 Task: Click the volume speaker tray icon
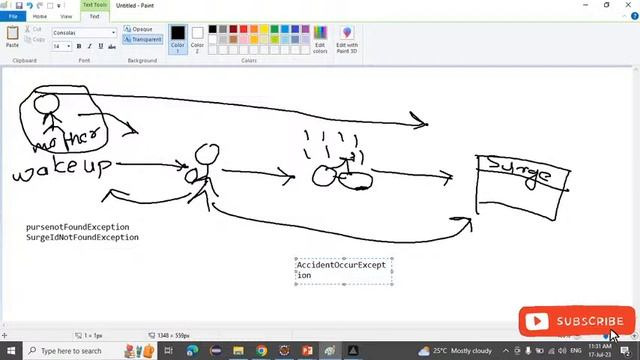(x=562, y=351)
